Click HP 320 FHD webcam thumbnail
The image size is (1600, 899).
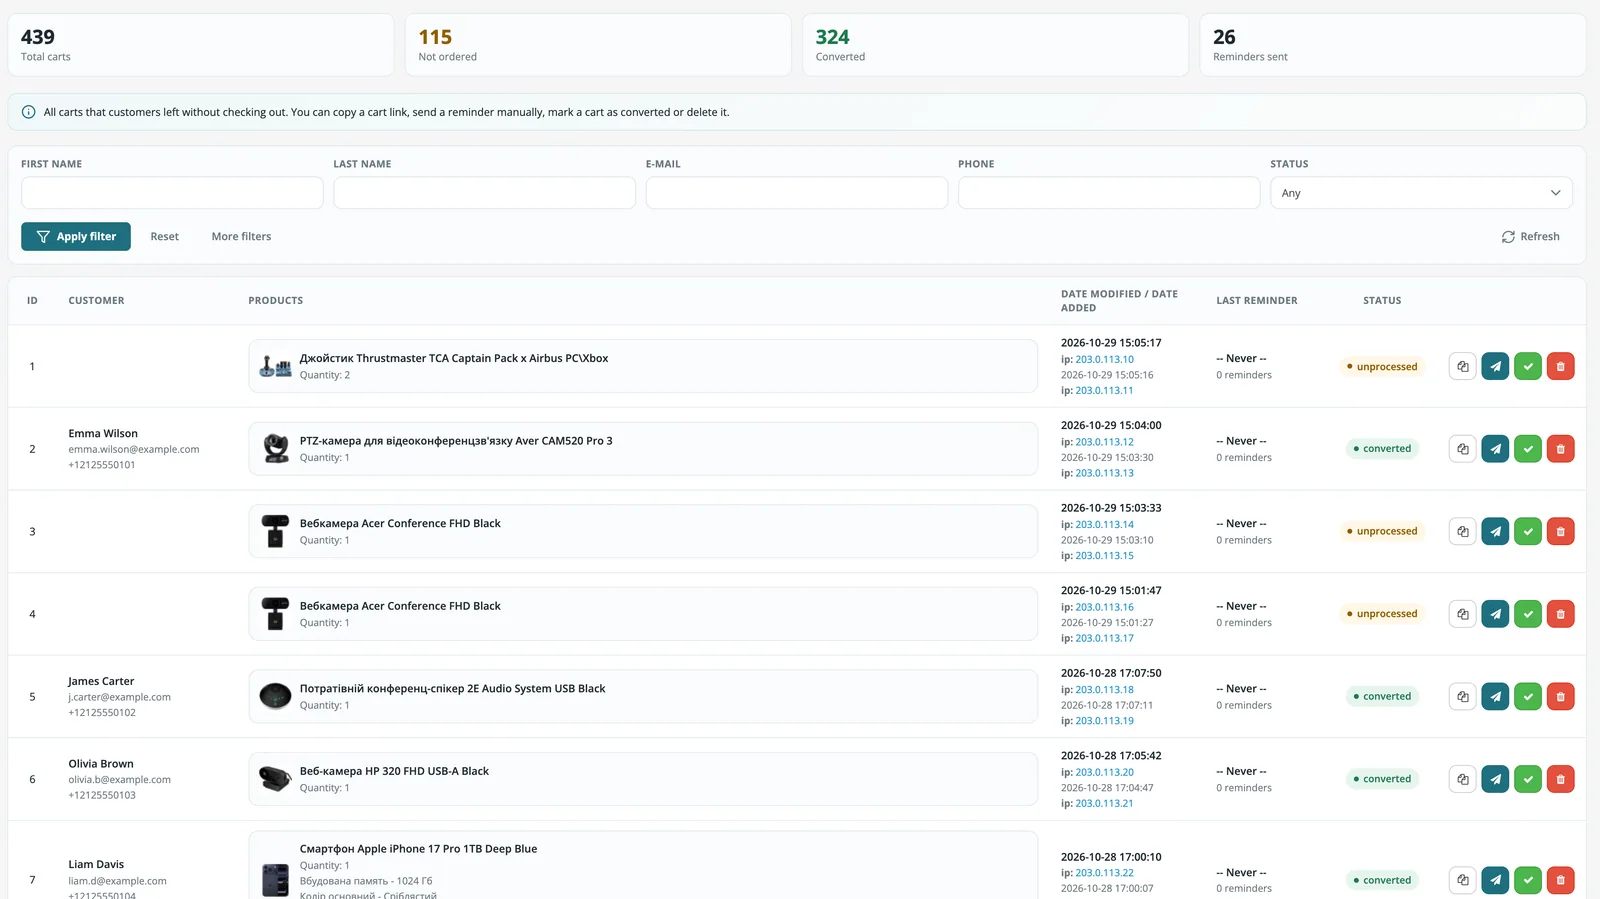click(x=275, y=779)
